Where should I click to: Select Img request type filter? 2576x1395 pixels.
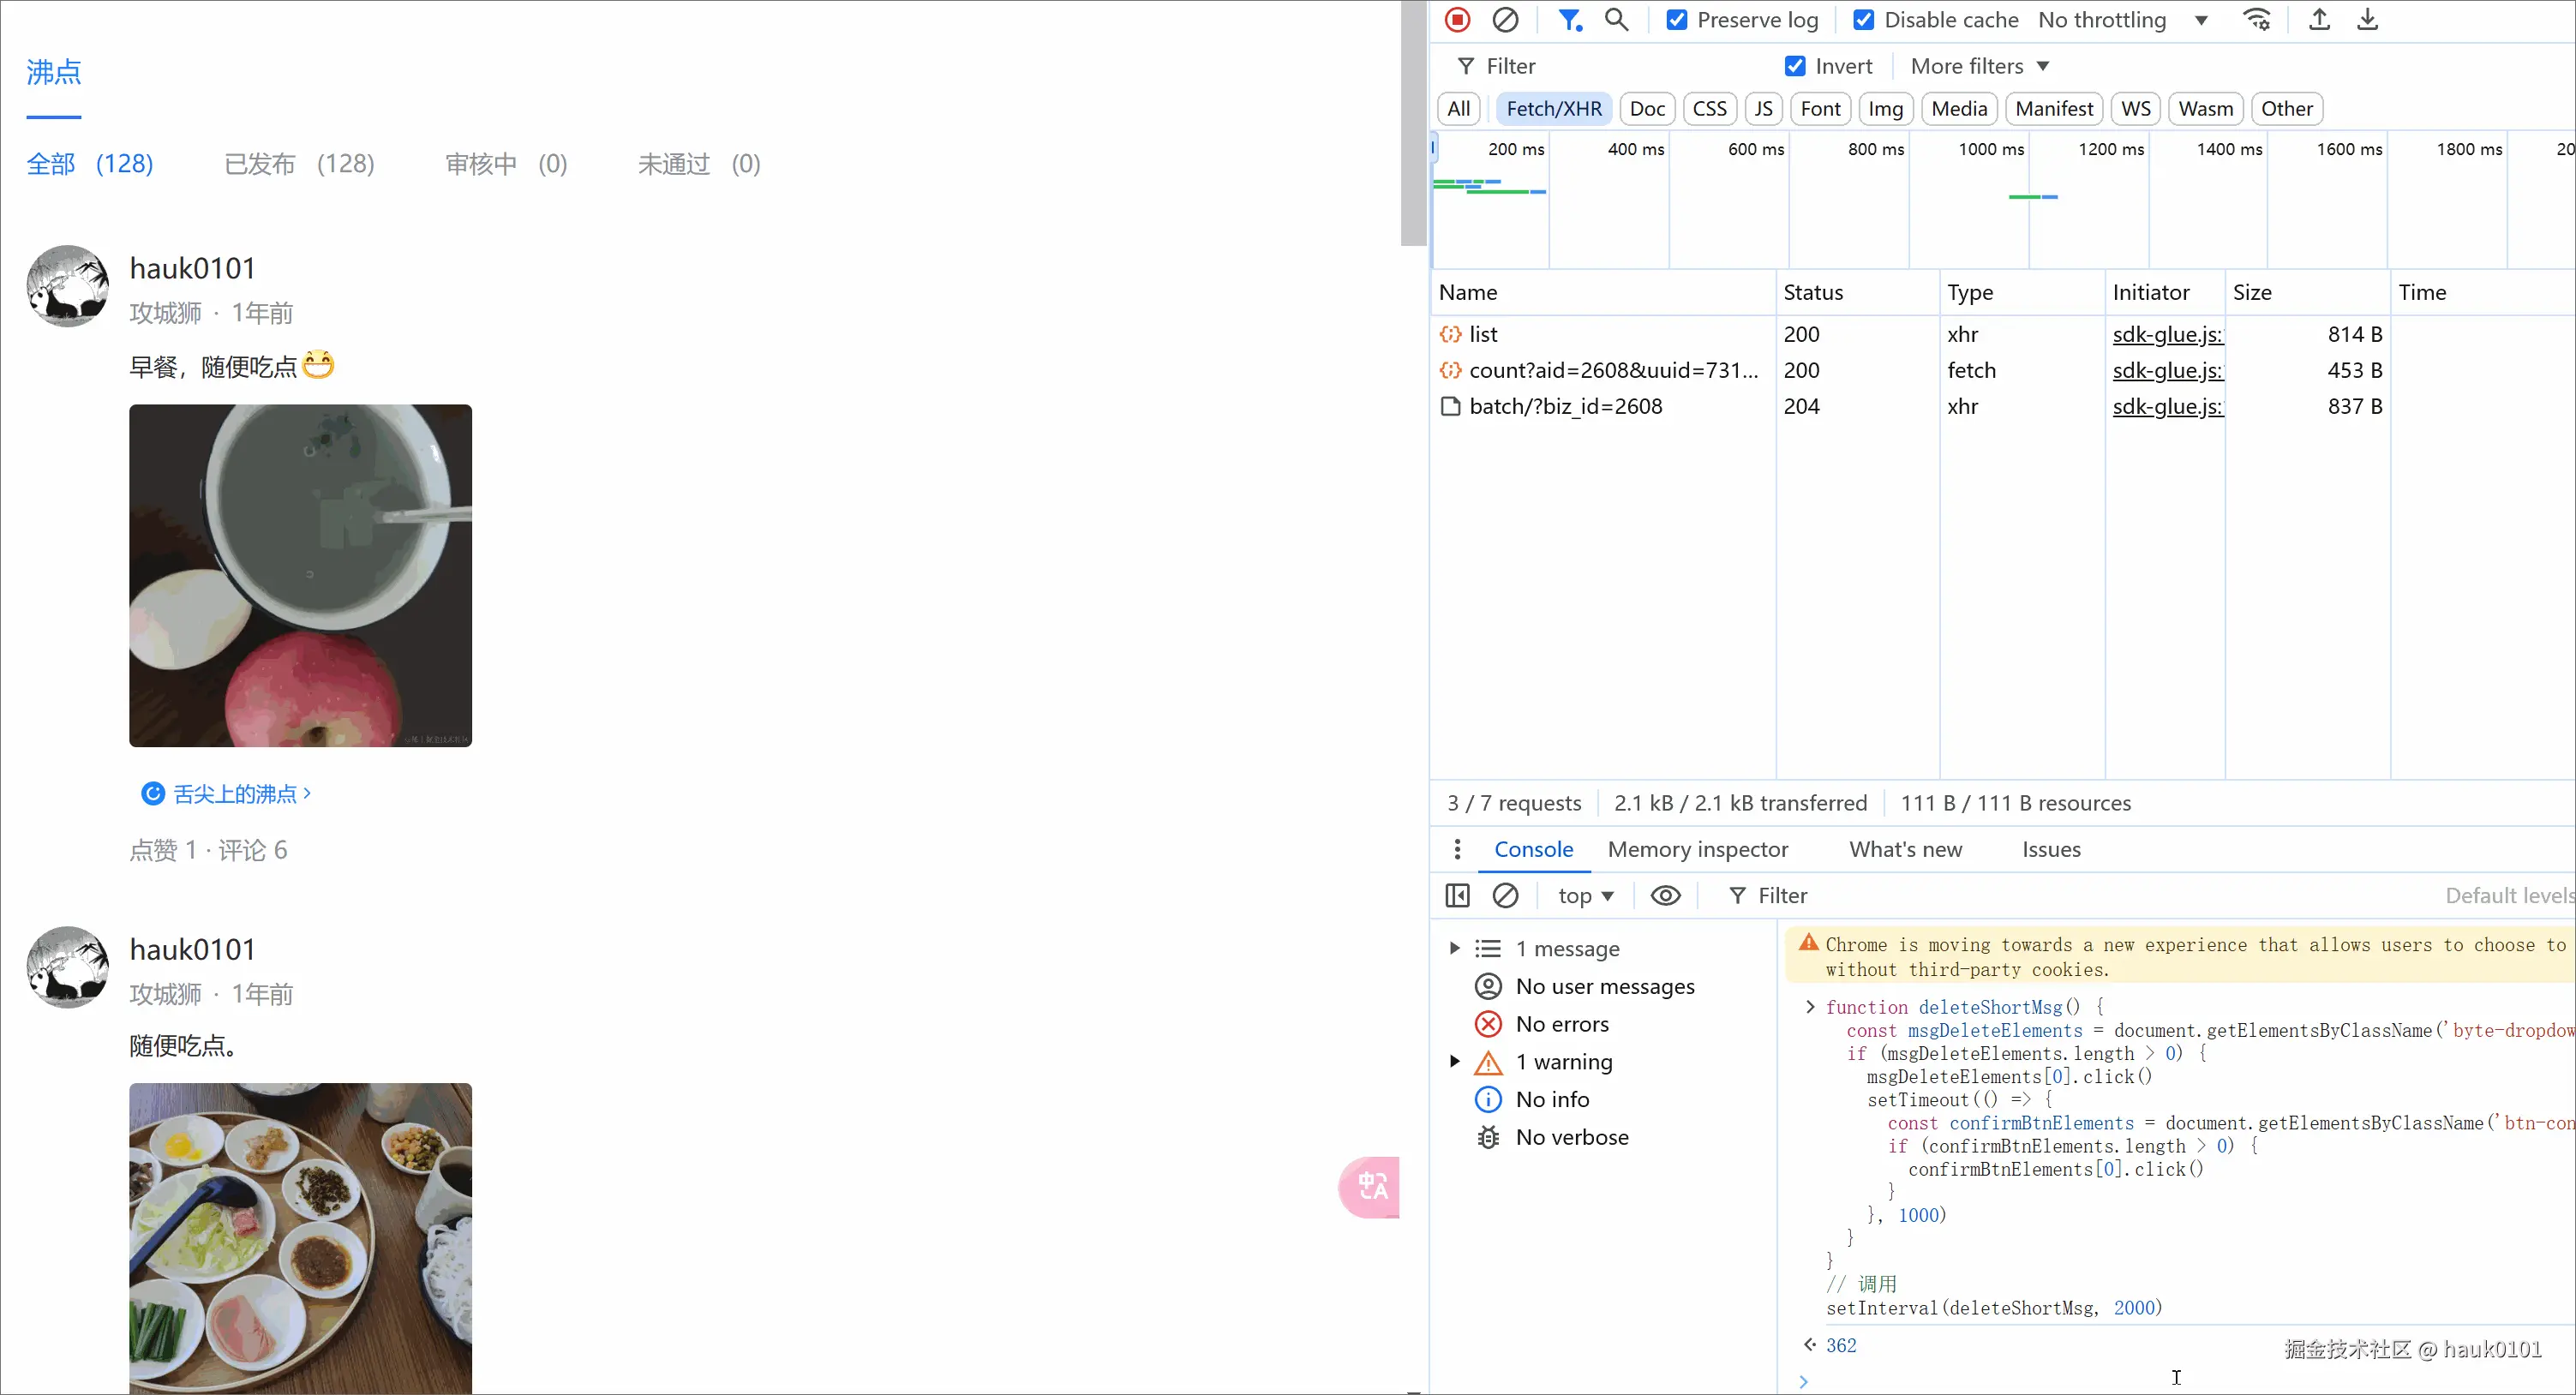click(x=1885, y=109)
